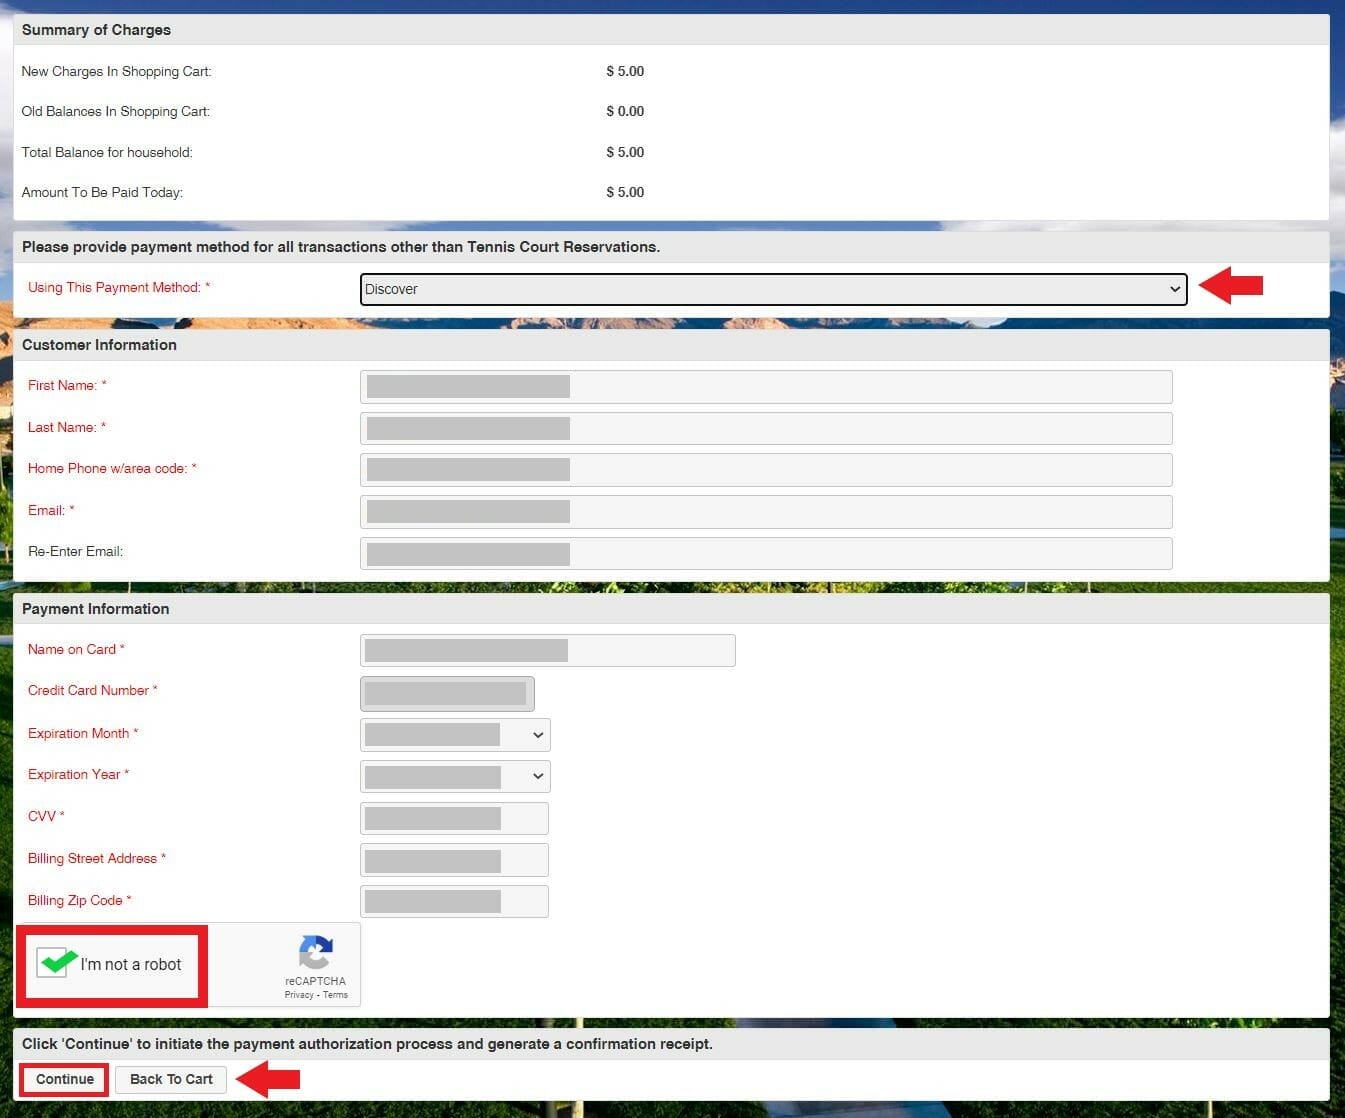
Task: Go back using Back To Cart button
Action: click(x=171, y=1079)
